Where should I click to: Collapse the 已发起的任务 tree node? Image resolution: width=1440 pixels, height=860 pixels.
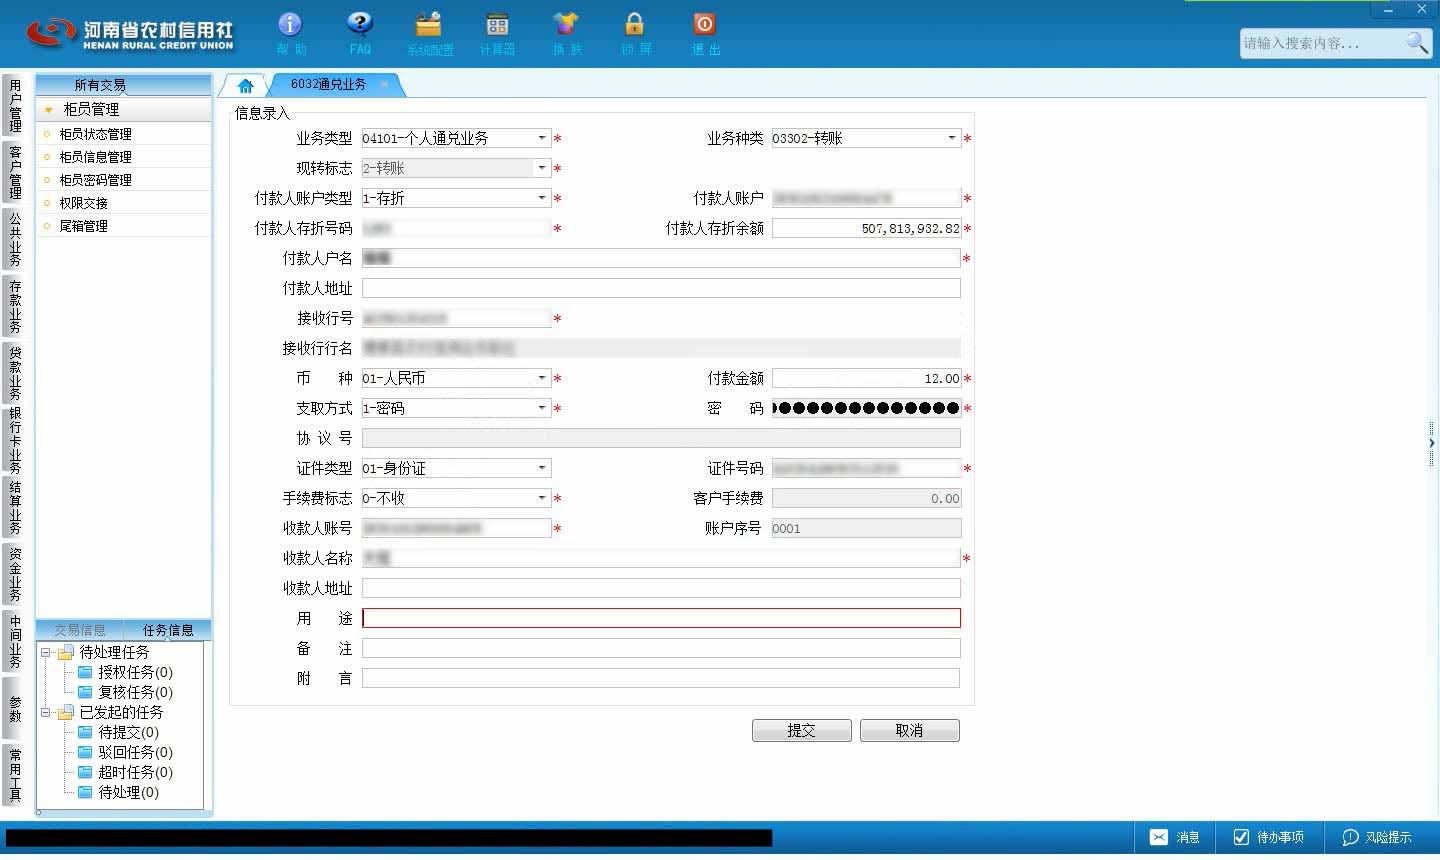[x=45, y=712]
